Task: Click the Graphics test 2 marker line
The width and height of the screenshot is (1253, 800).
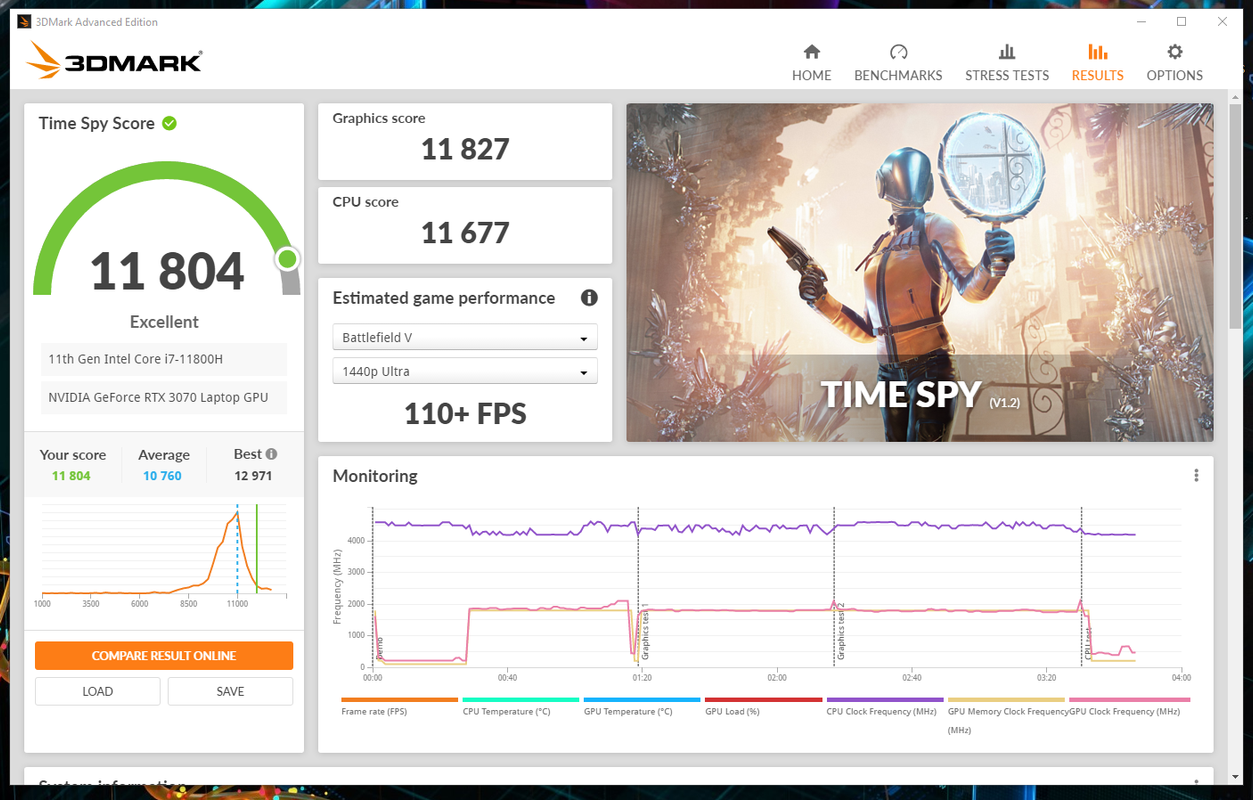Action: pyautogui.click(x=835, y=586)
